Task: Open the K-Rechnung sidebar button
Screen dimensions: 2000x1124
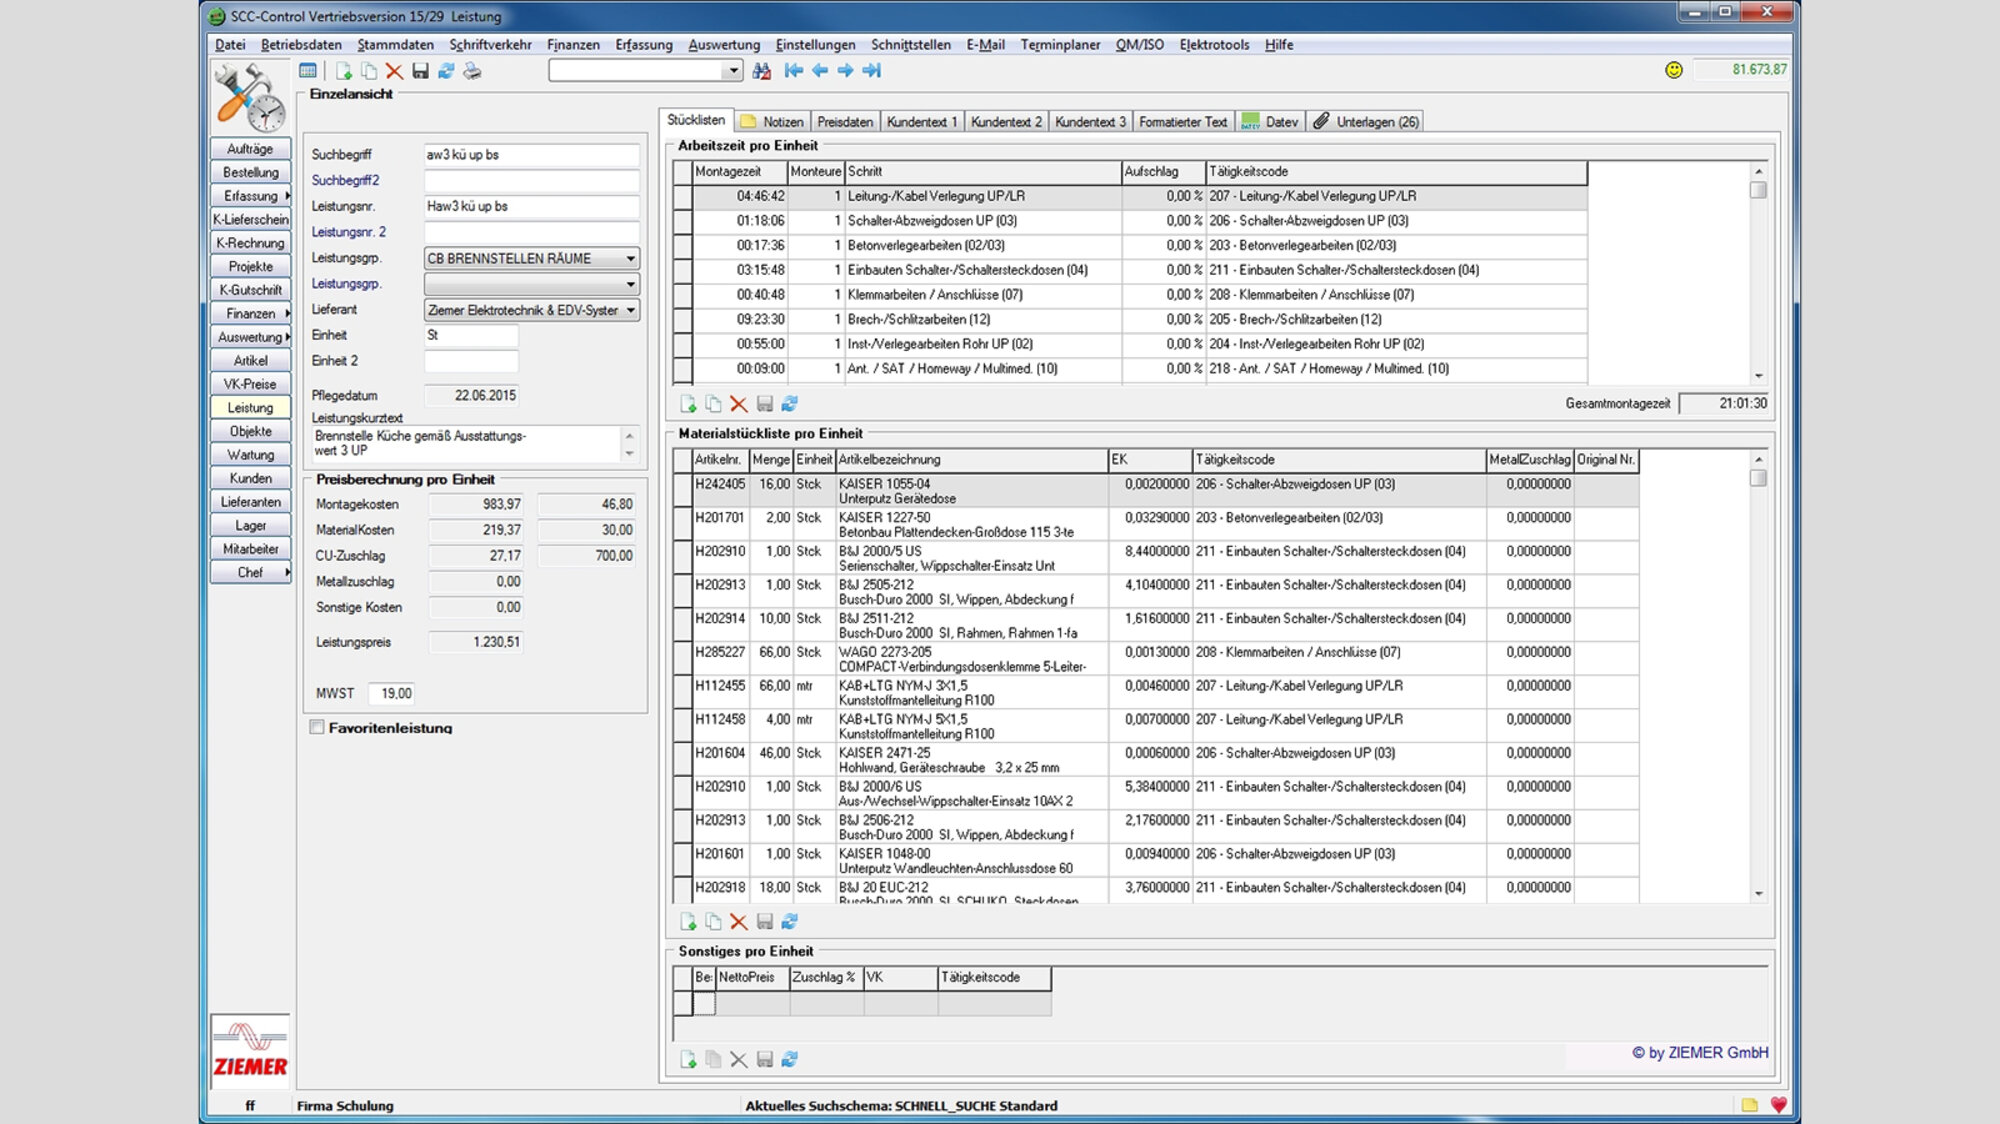Action: click(250, 242)
